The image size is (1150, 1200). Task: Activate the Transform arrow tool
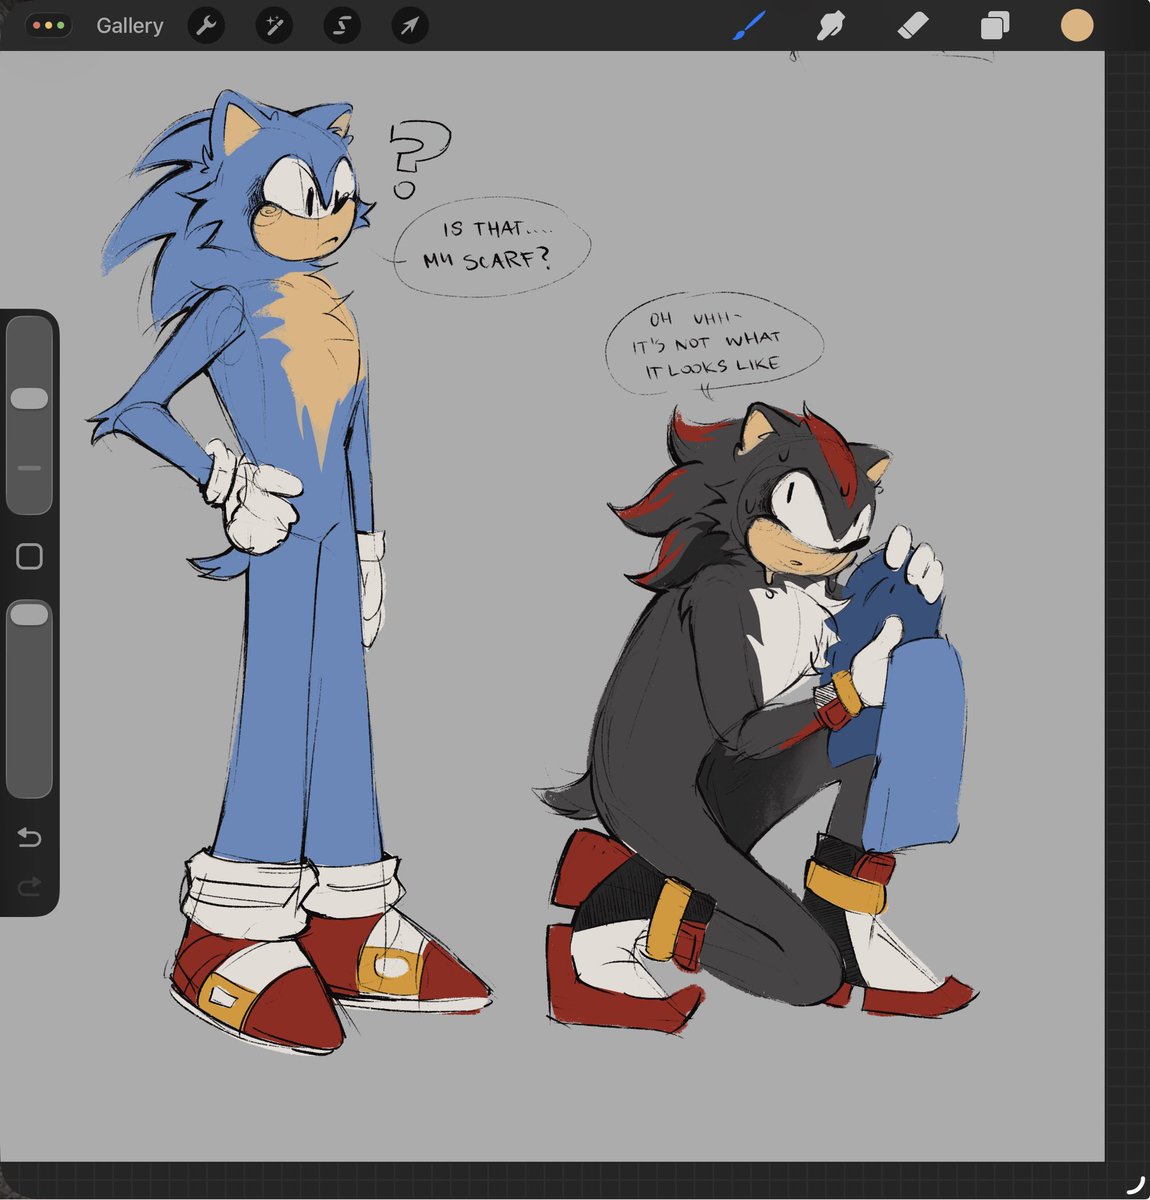410,26
